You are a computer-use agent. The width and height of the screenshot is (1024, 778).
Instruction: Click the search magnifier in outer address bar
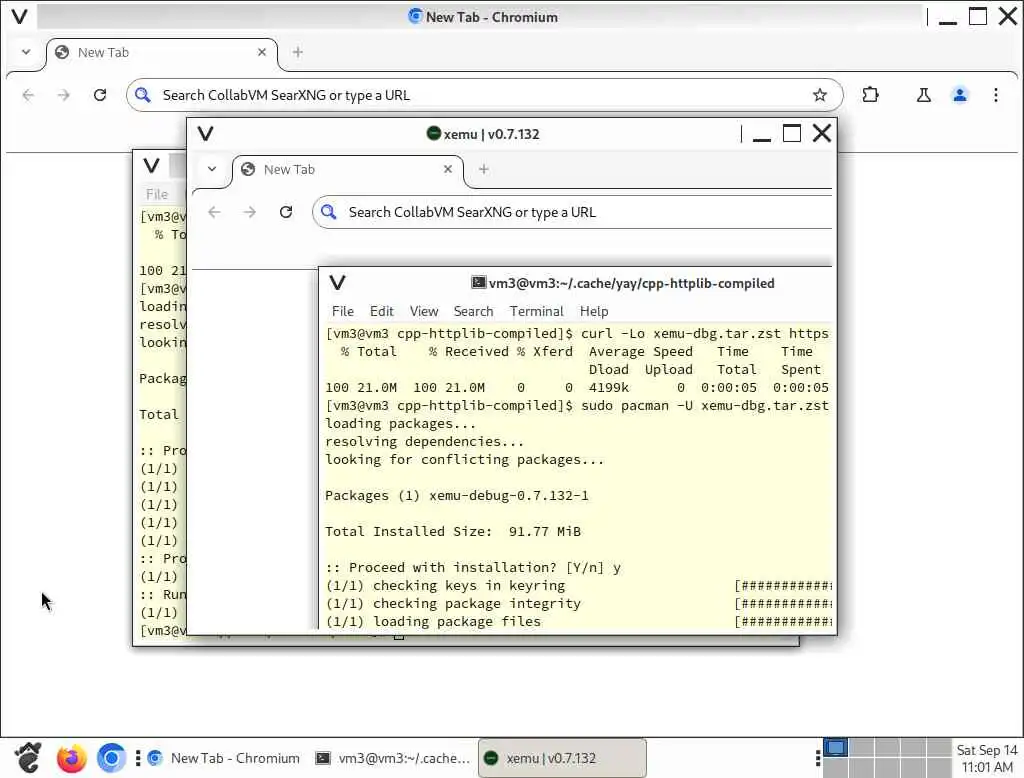(142, 95)
